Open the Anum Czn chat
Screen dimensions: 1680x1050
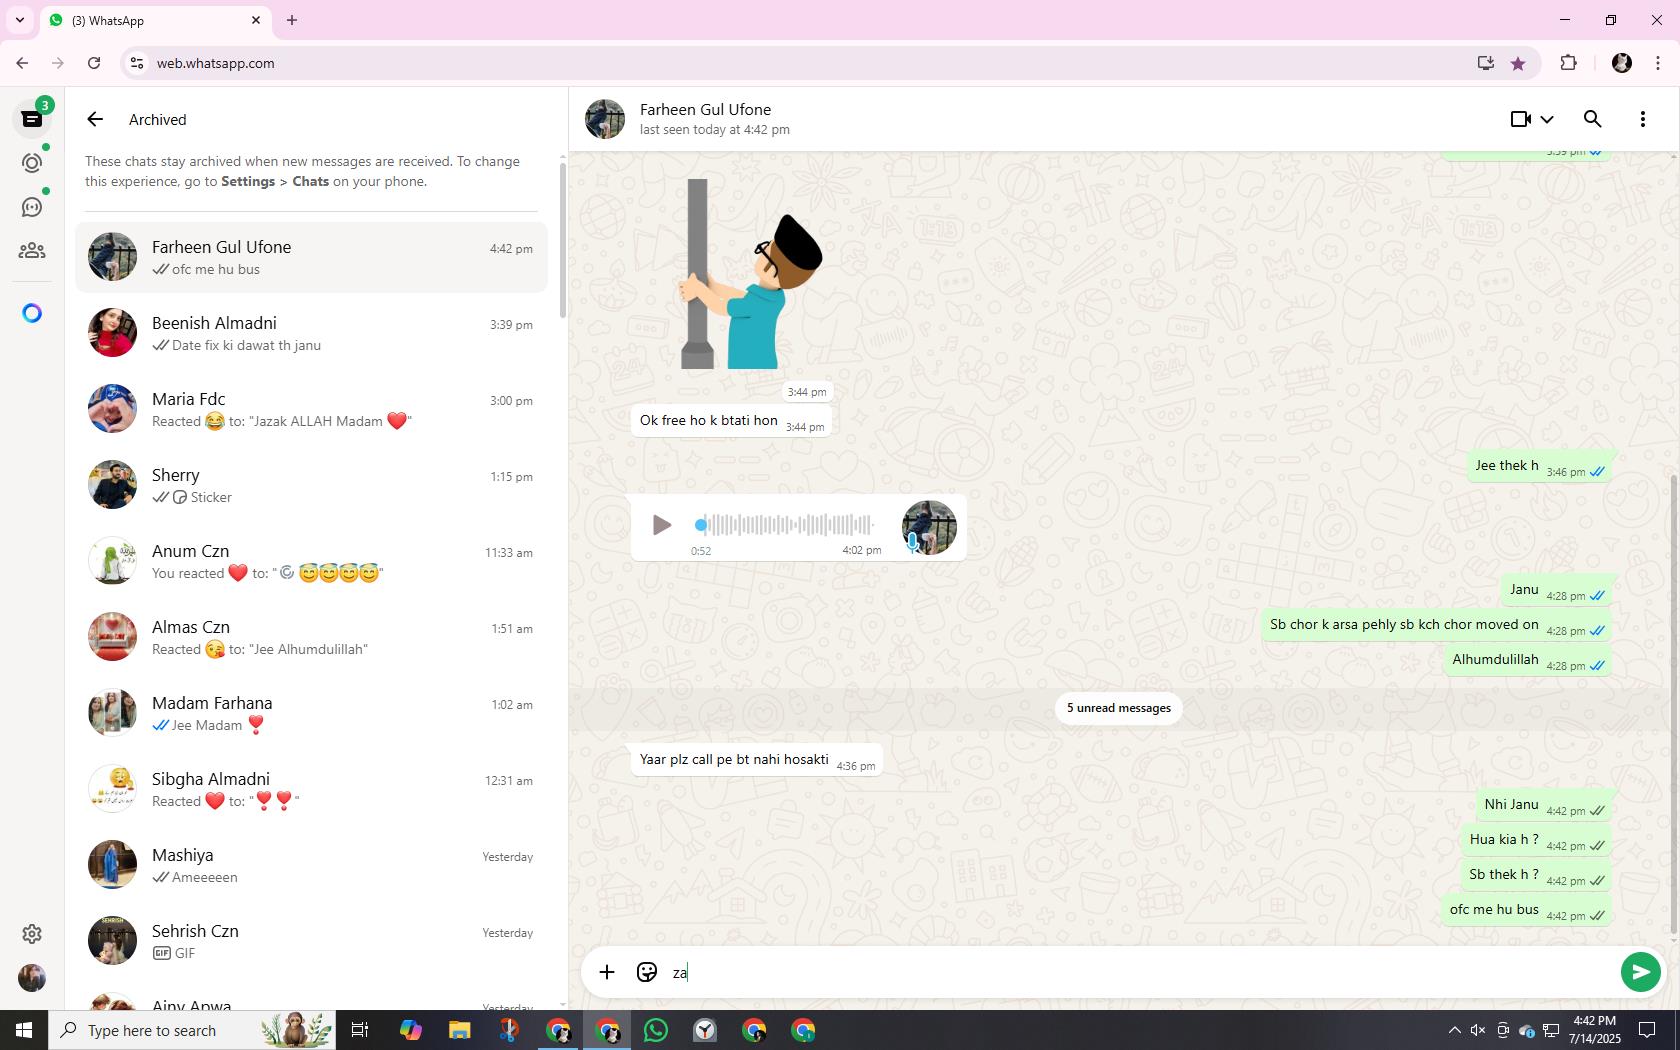click(x=312, y=561)
